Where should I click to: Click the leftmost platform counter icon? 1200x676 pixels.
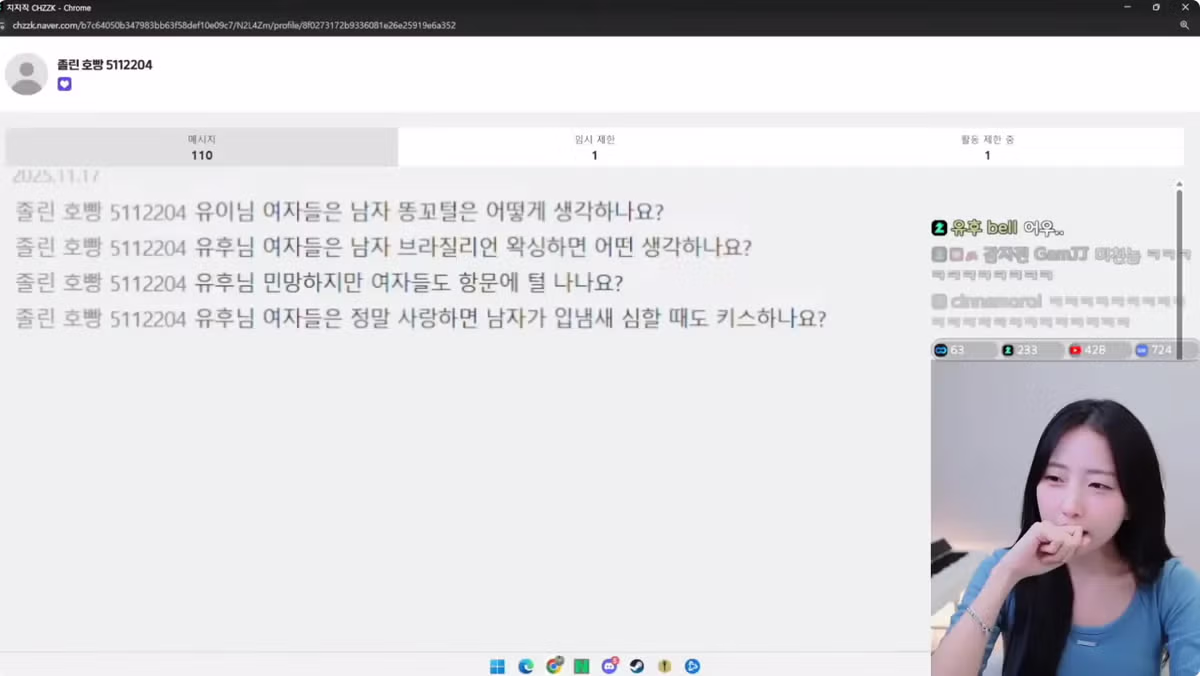click(940, 349)
